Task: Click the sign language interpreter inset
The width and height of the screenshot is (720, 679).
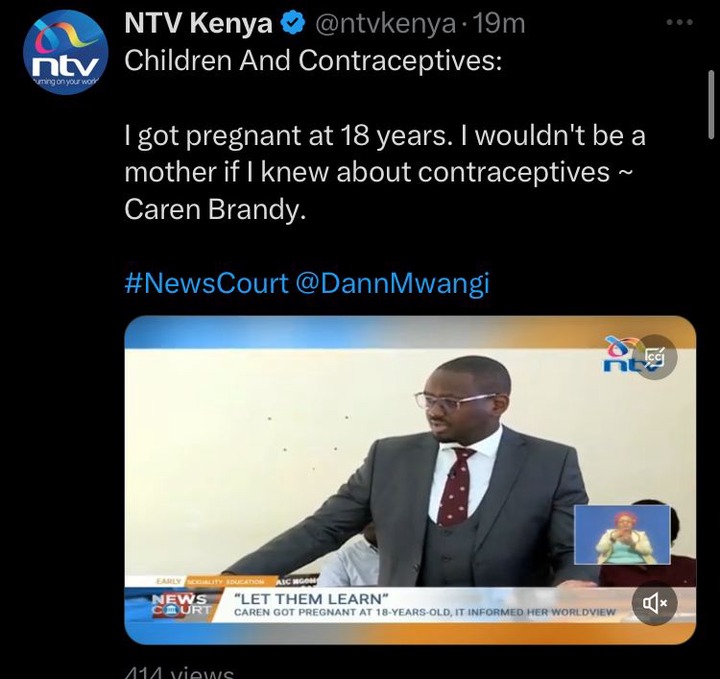Action: [x=622, y=535]
